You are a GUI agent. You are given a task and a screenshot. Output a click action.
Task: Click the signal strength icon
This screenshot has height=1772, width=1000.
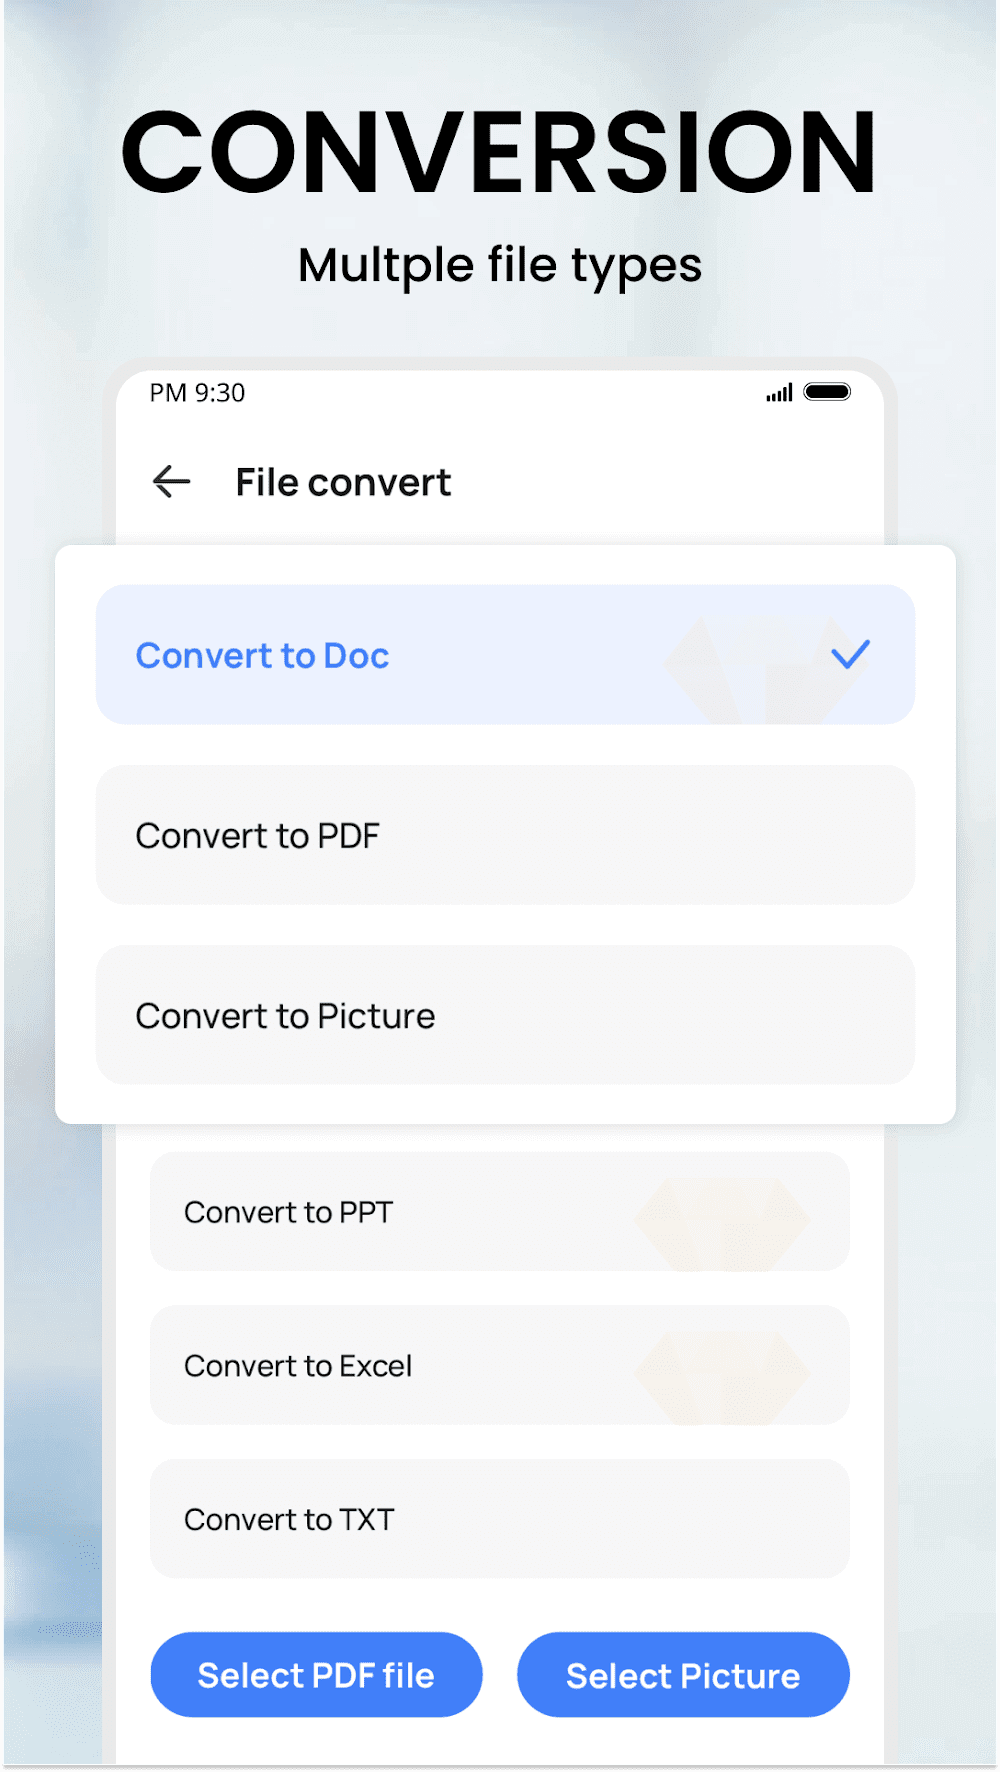[x=779, y=393]
